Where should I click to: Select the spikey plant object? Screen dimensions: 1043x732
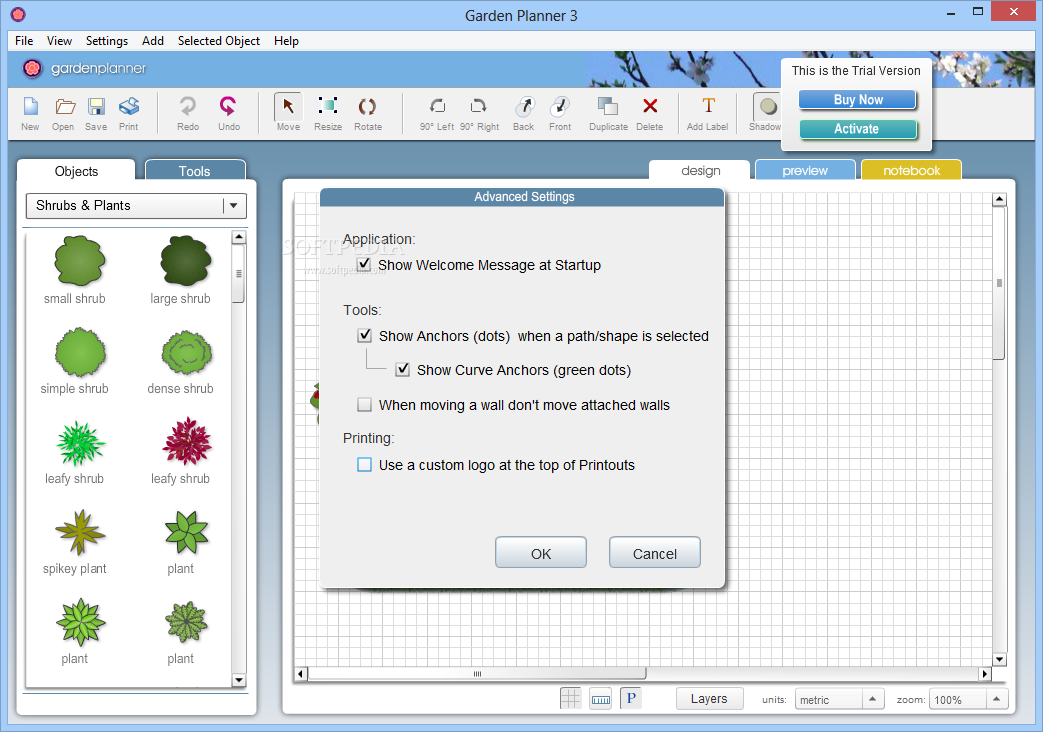pyautogui.click(x=80, y=532)
